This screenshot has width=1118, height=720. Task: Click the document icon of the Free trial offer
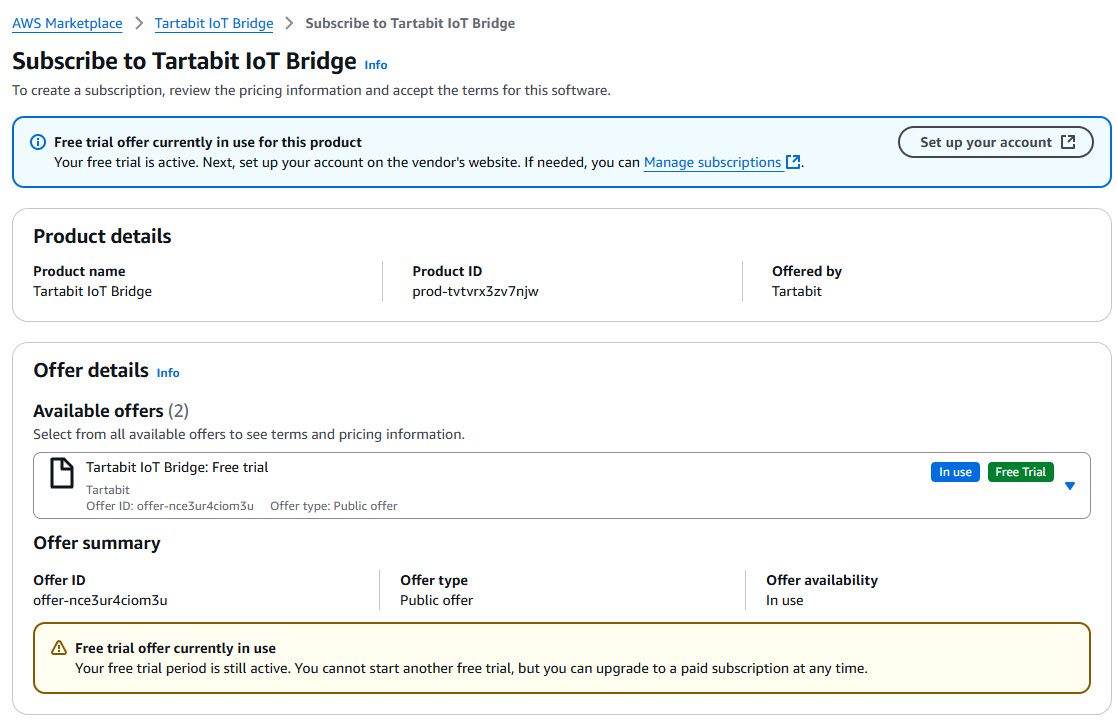pyautogui.click(x=62, y=473)
